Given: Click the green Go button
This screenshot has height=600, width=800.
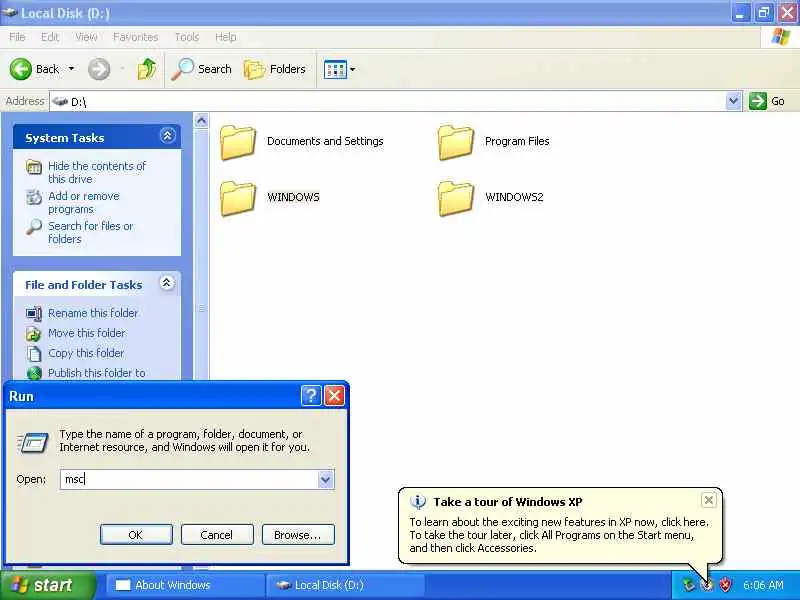Looking at the screenshot, I should tap(767, 101).
